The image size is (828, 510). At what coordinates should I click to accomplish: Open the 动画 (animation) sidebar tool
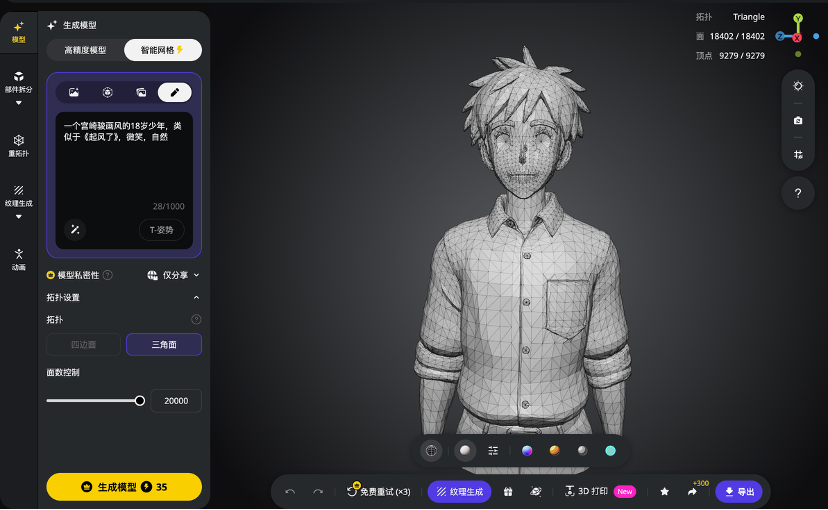point(18,258)
